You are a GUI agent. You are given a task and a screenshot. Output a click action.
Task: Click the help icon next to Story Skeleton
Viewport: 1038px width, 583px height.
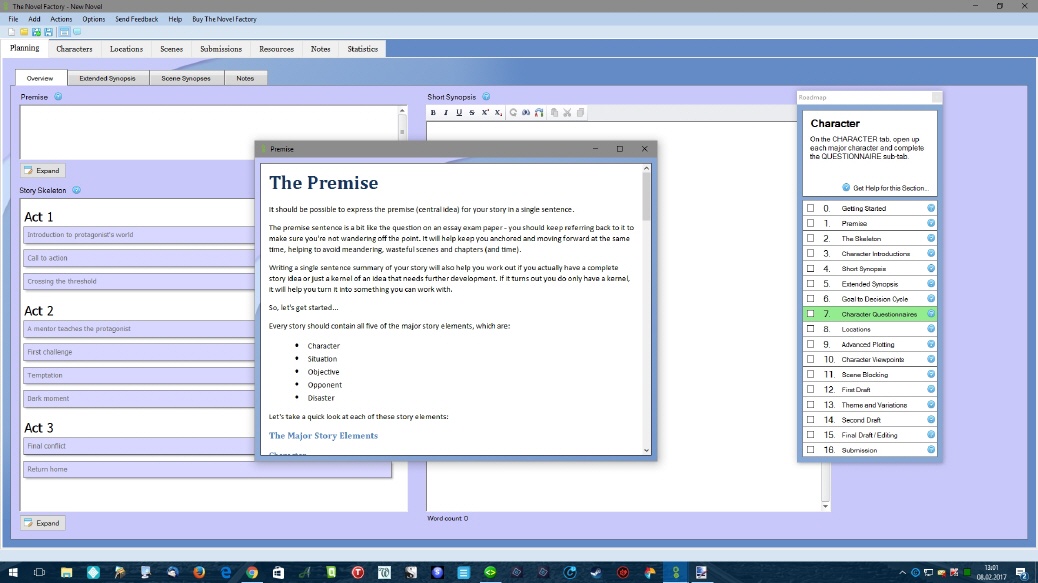coord(76,190)
